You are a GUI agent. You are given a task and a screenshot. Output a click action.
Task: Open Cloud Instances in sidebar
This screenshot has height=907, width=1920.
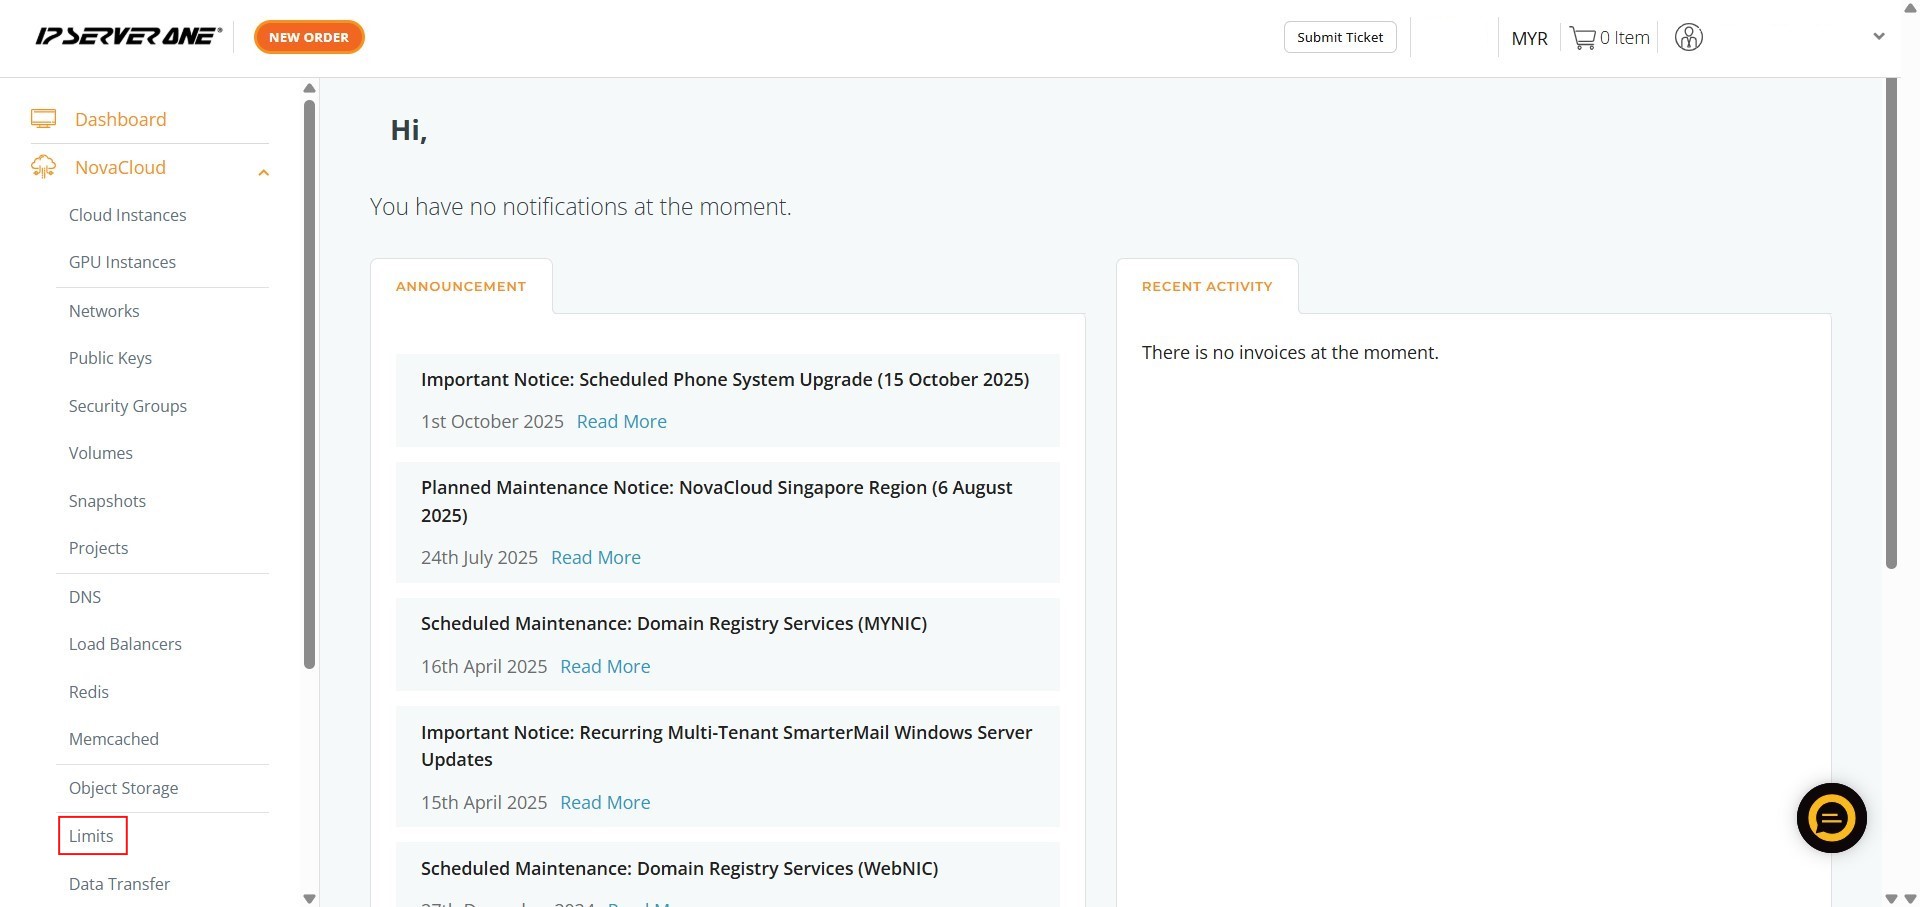coord(127,215)
